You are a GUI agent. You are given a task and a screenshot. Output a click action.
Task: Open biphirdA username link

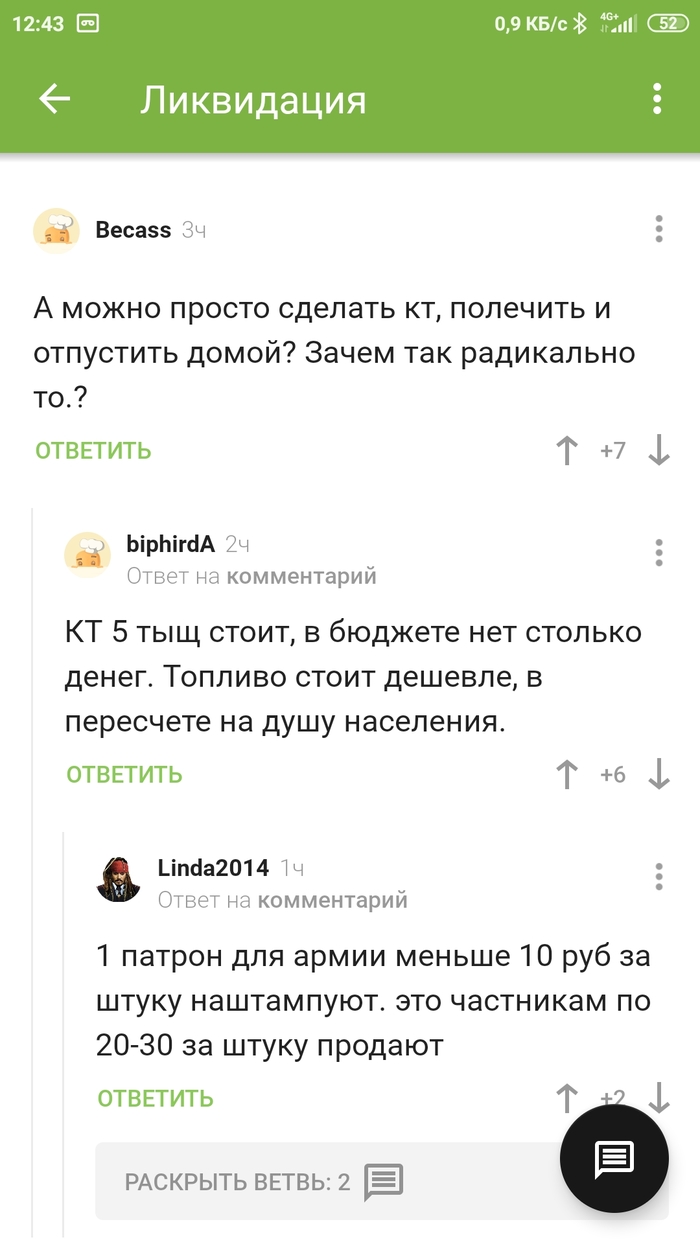click(170, 544)
